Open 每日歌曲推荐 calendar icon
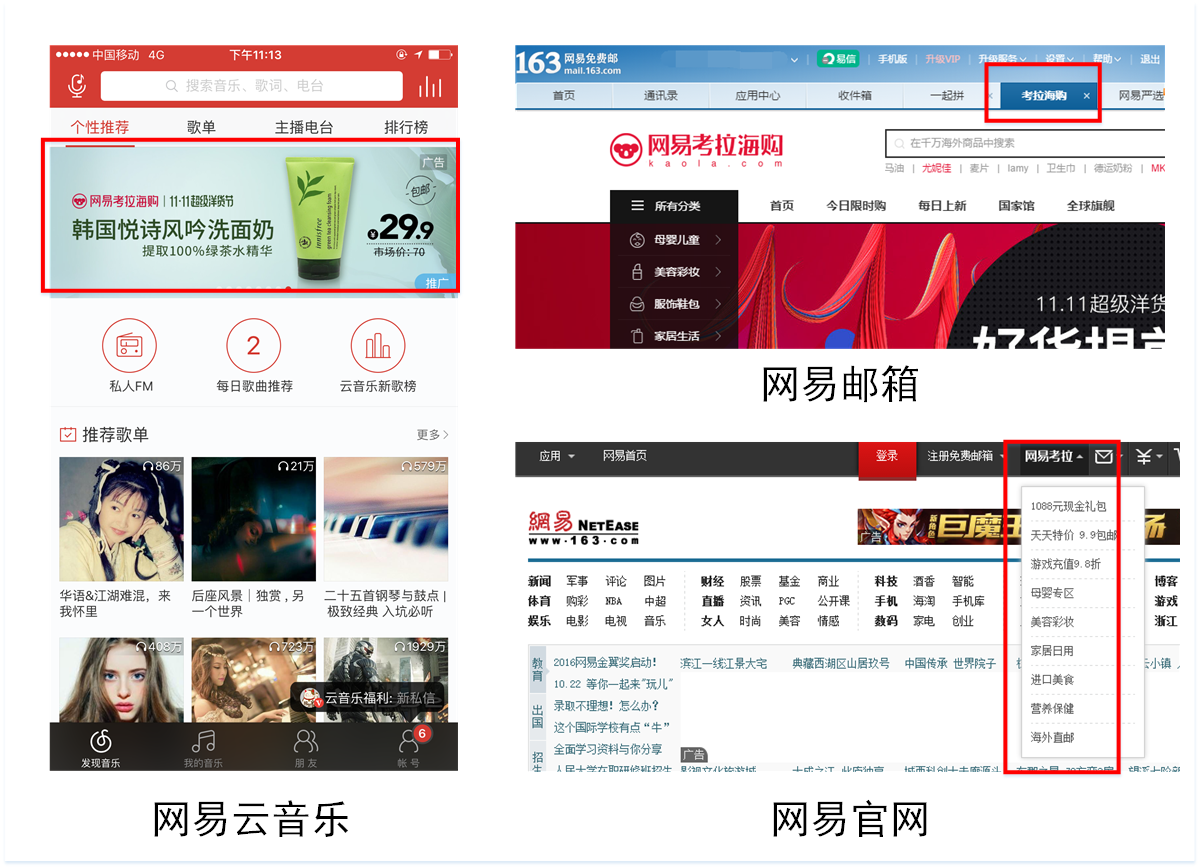This screenshot has height=868, width=1200. pos(254,346)
